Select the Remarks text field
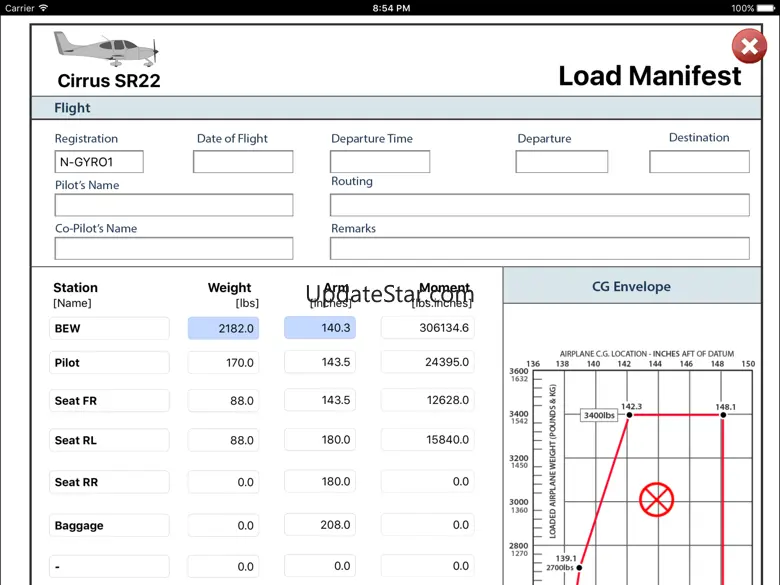Screen dimensions: 780x585 (x=539, y=248)
